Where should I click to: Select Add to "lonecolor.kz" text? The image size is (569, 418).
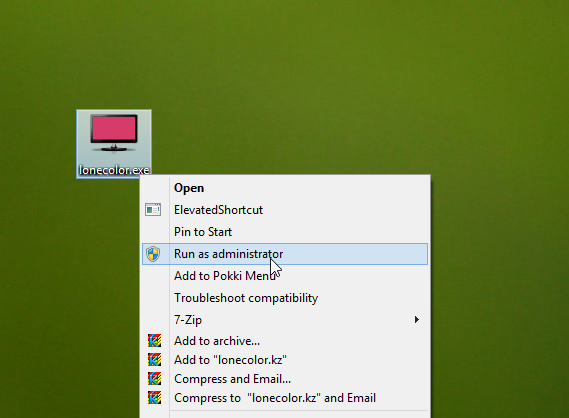(230, 360)
